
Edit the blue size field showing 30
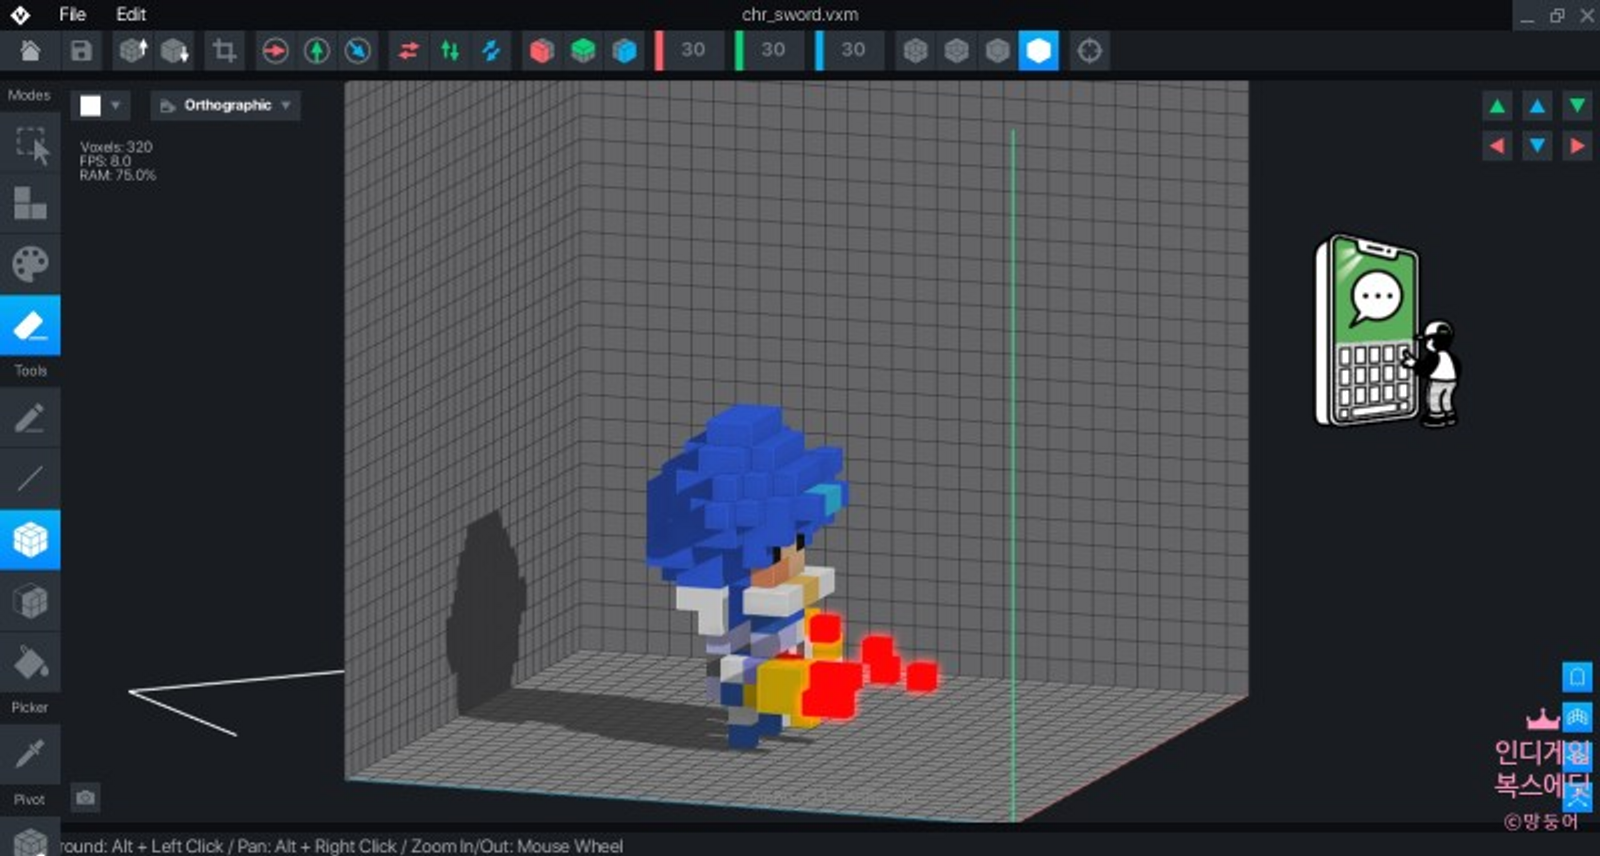854,50
